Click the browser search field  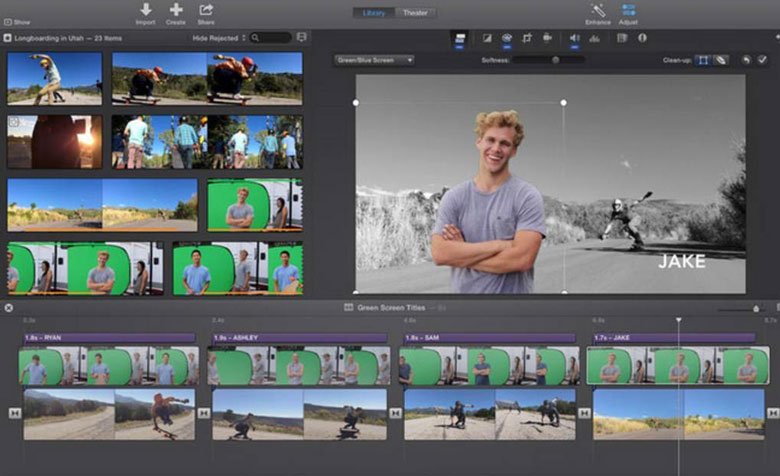(x=271, y=38)
